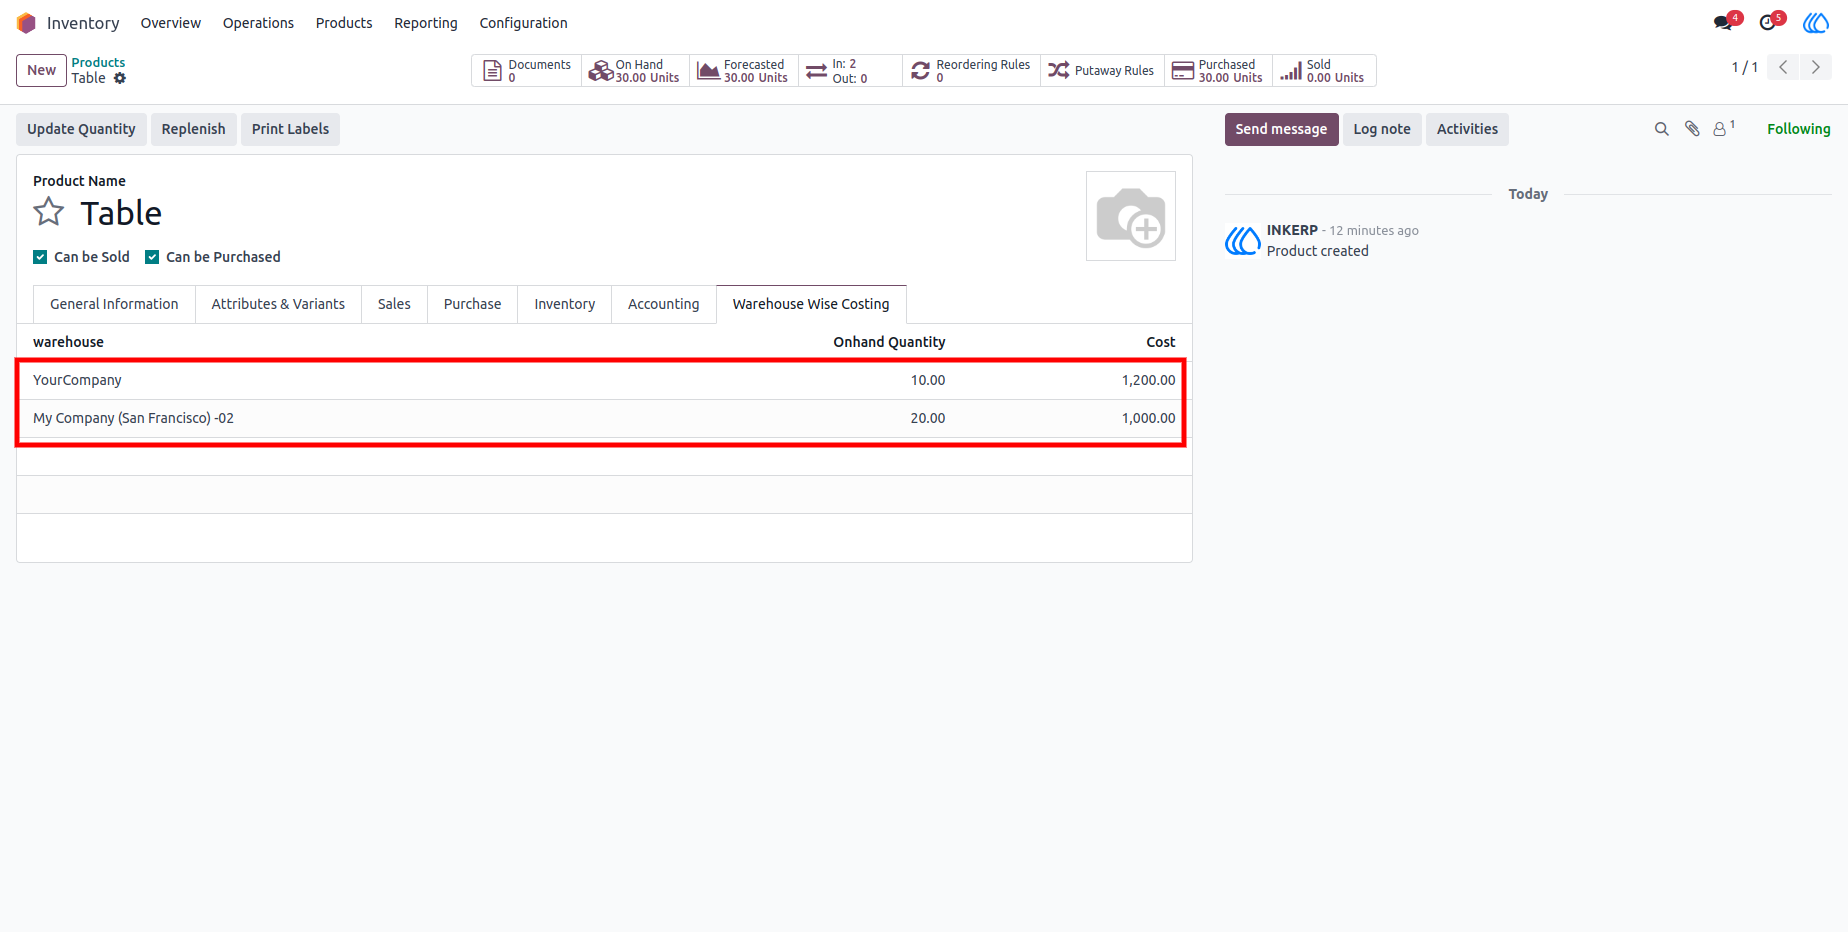Open the Operations menu
1848x932 pixels.
(x=258, y=23)
